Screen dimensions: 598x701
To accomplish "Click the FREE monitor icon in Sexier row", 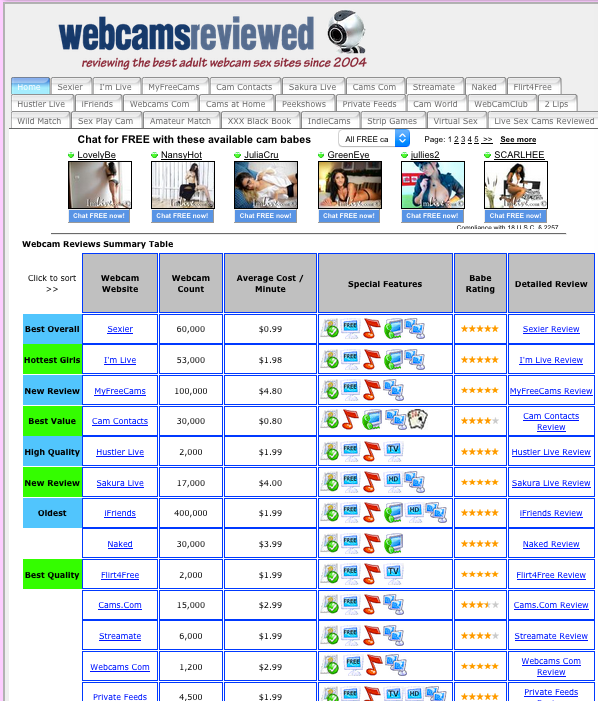I will pyautogui.click(x=350, y=328).
